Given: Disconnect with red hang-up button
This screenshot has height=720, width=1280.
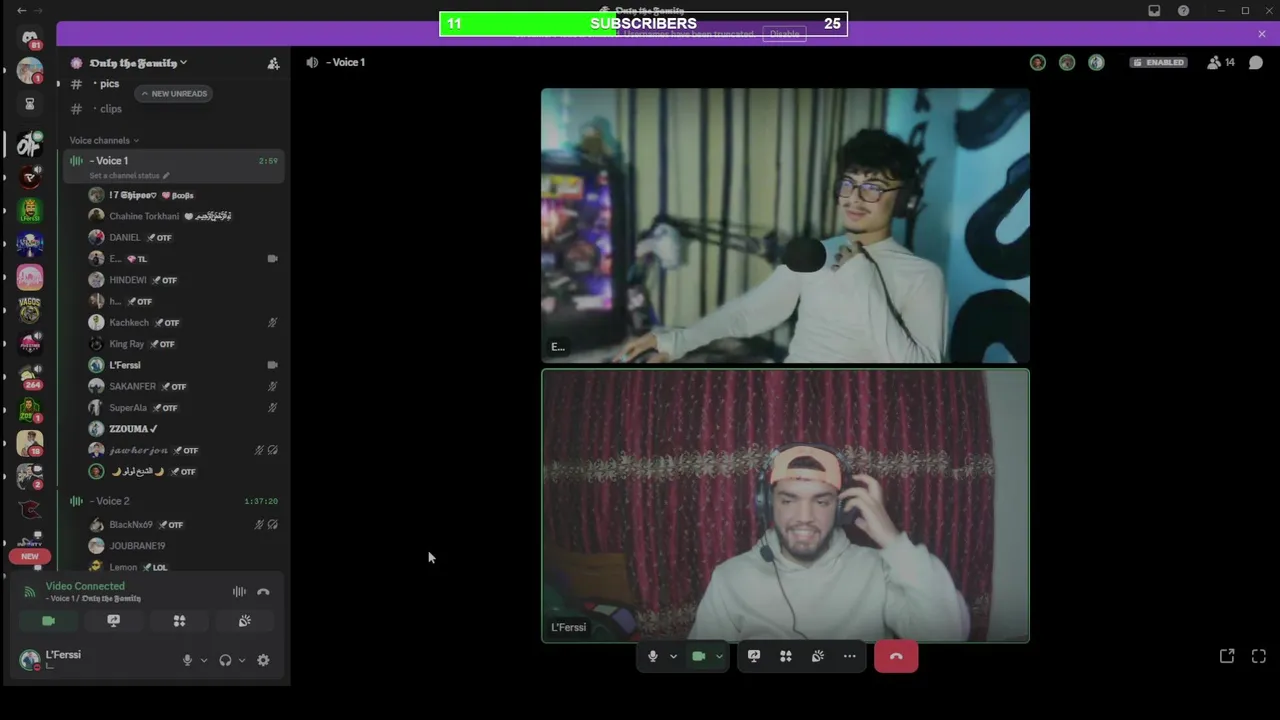Looking at the screenshot, I should coord(896,656).
